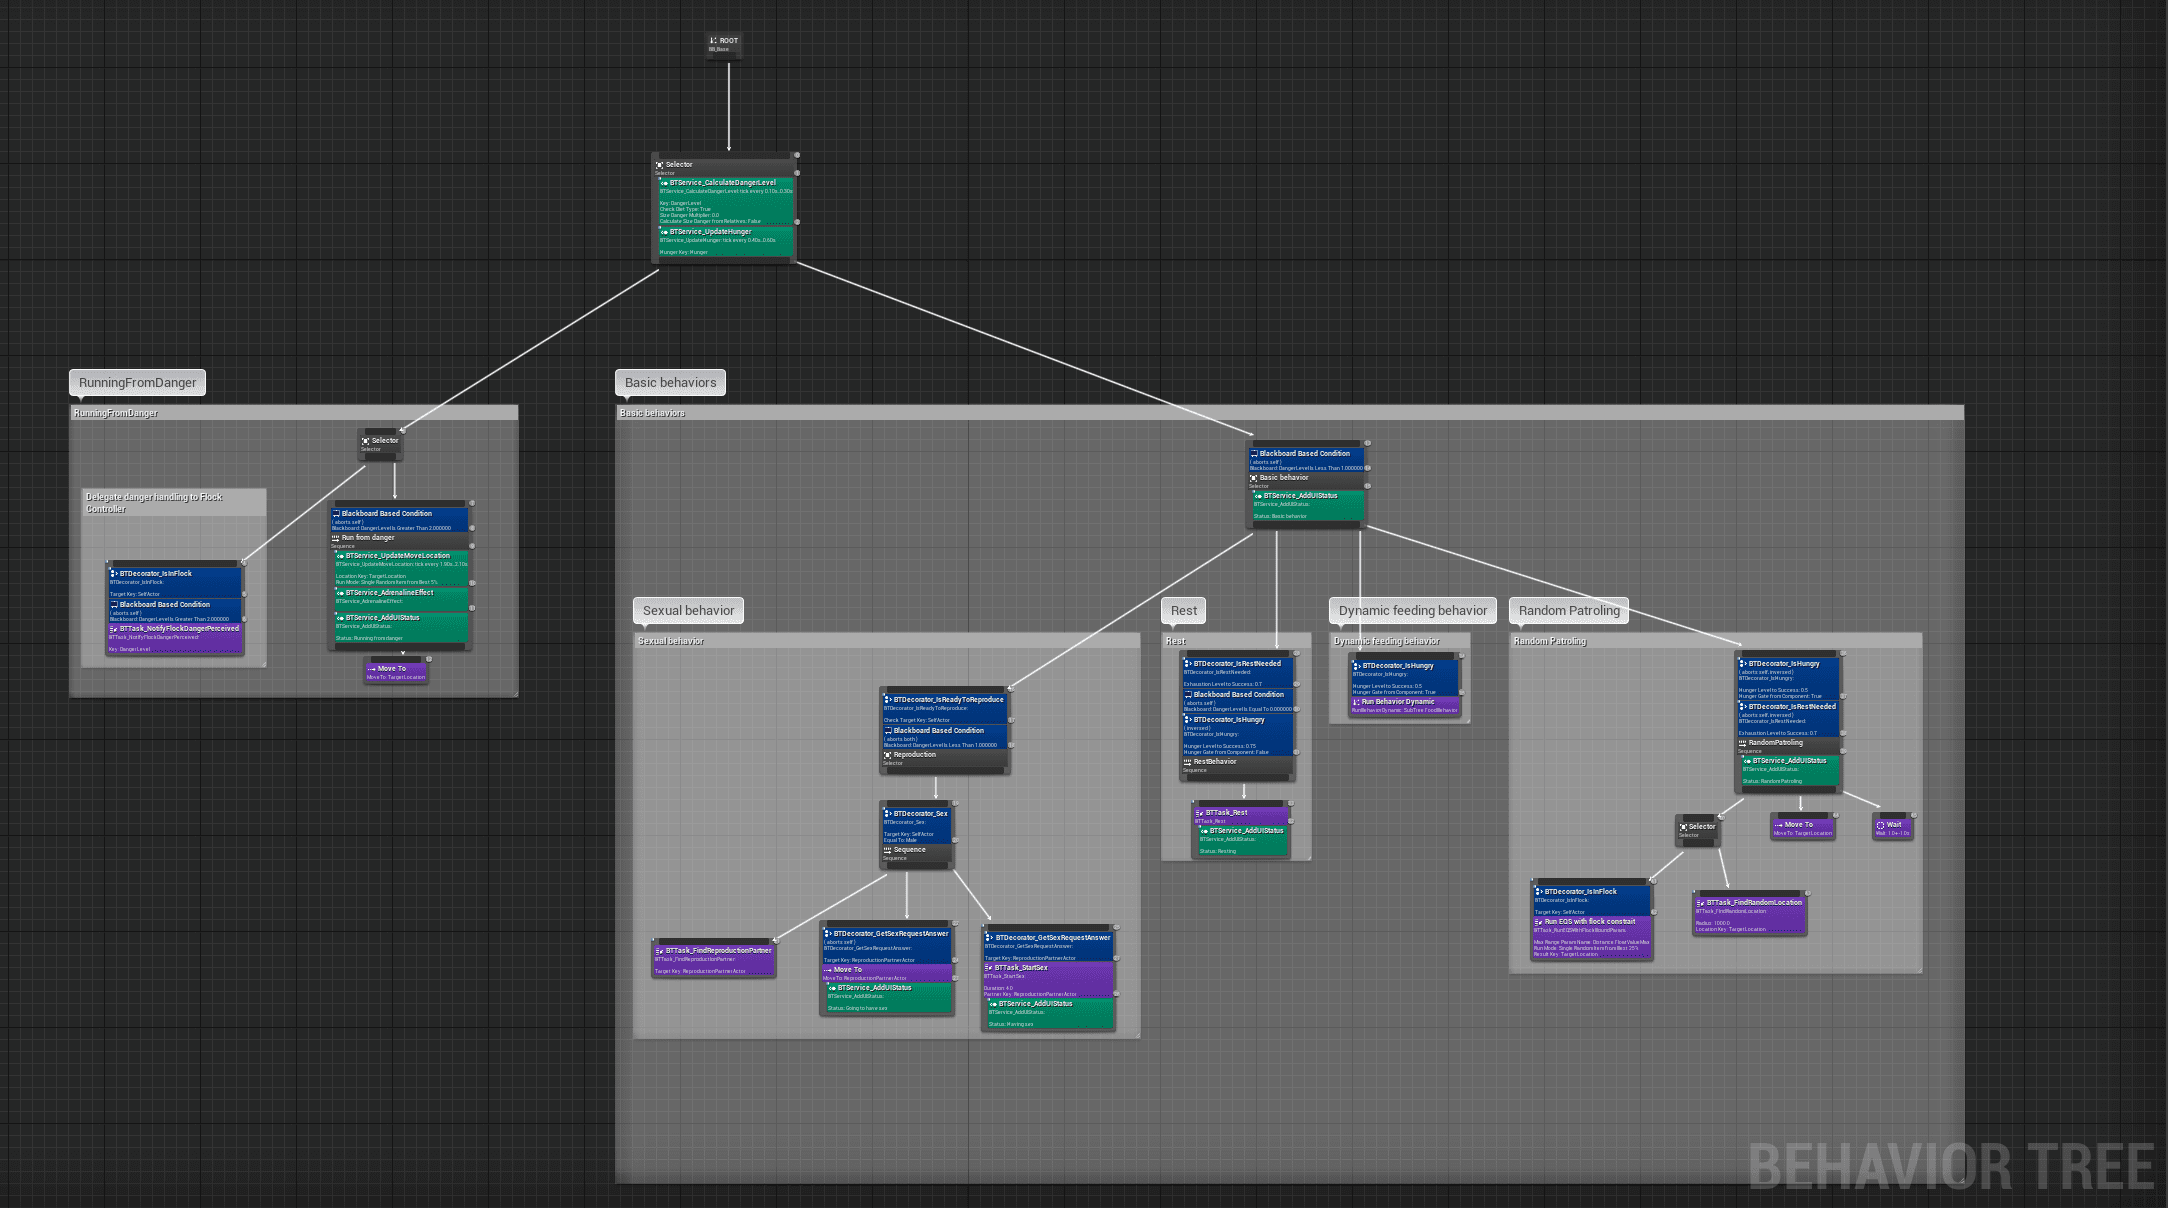Click the BTService_CalculateDangerLevel service
The width and height of the screenshot is (2168, 1208).
pos(726,201)
